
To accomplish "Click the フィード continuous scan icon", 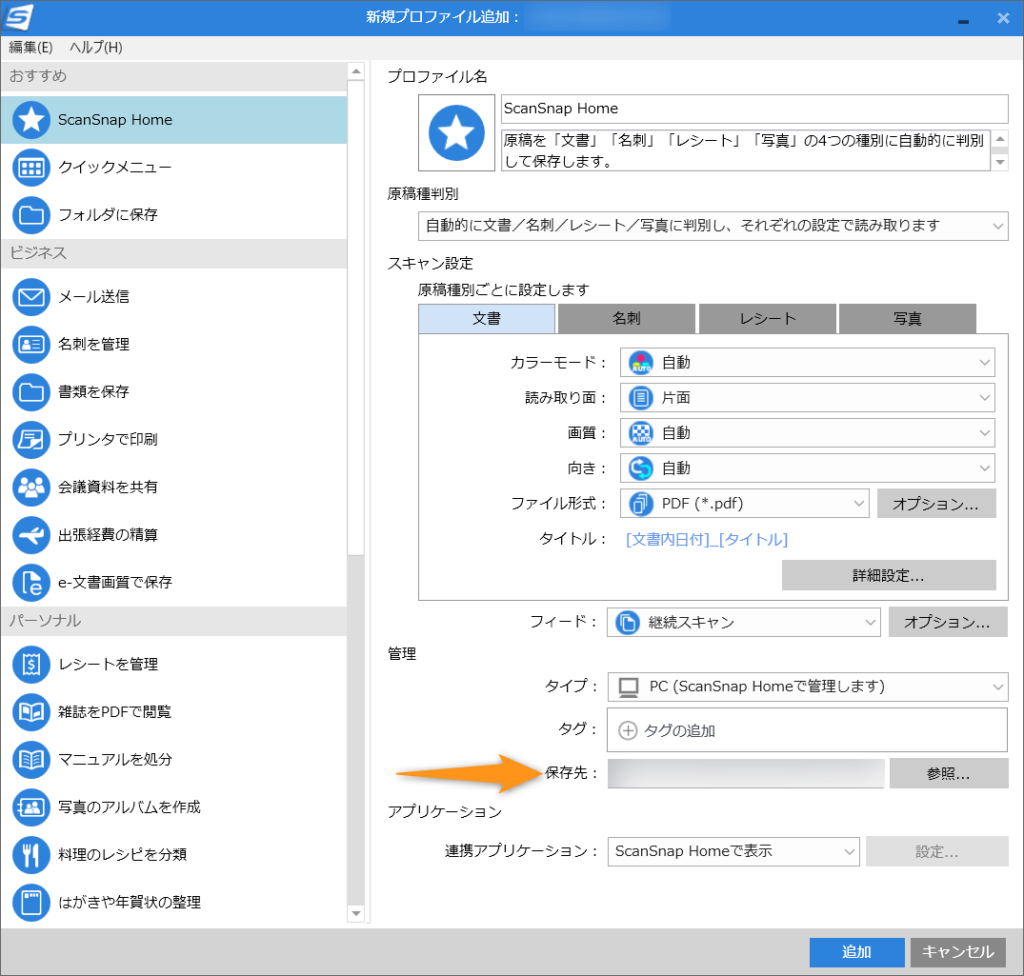I will (x=628, y=623).
